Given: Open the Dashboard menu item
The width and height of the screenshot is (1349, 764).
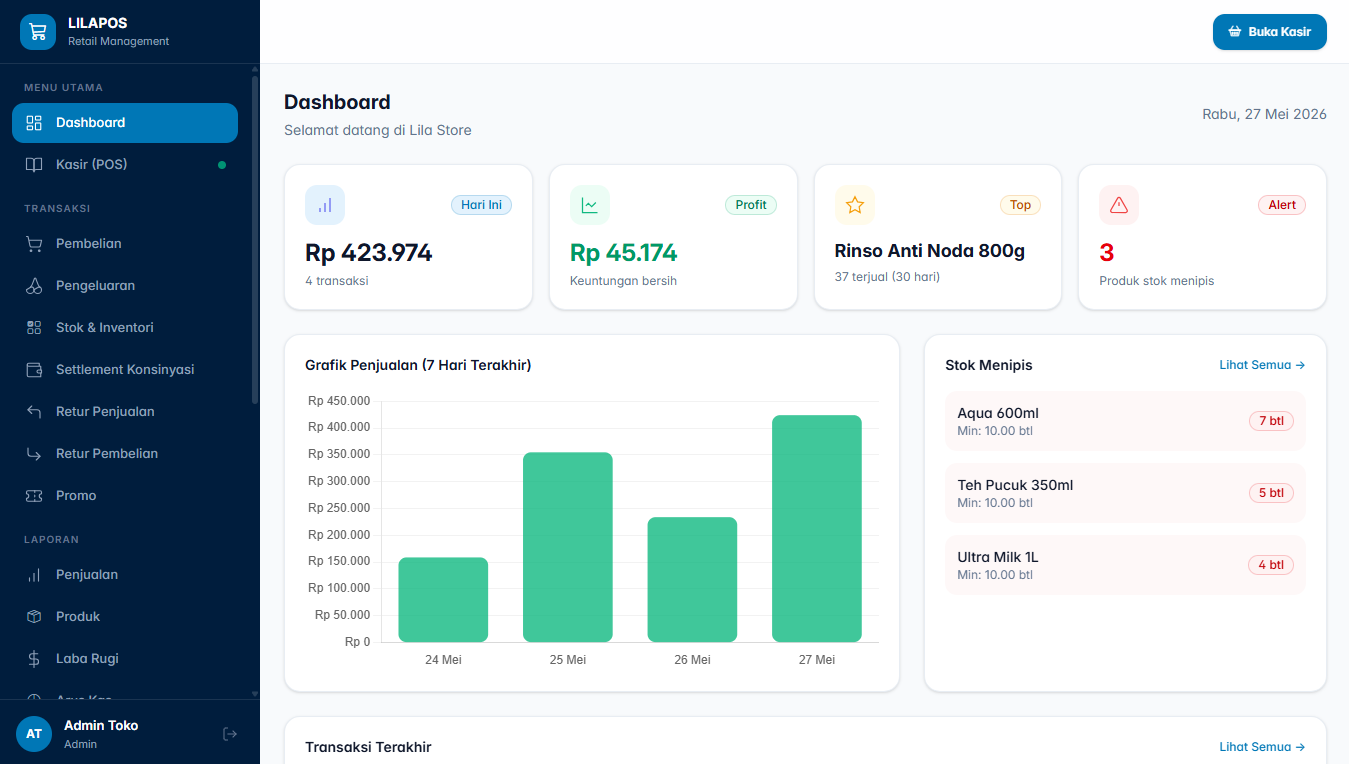Looking at the screenshot, I should pos(125,123).
